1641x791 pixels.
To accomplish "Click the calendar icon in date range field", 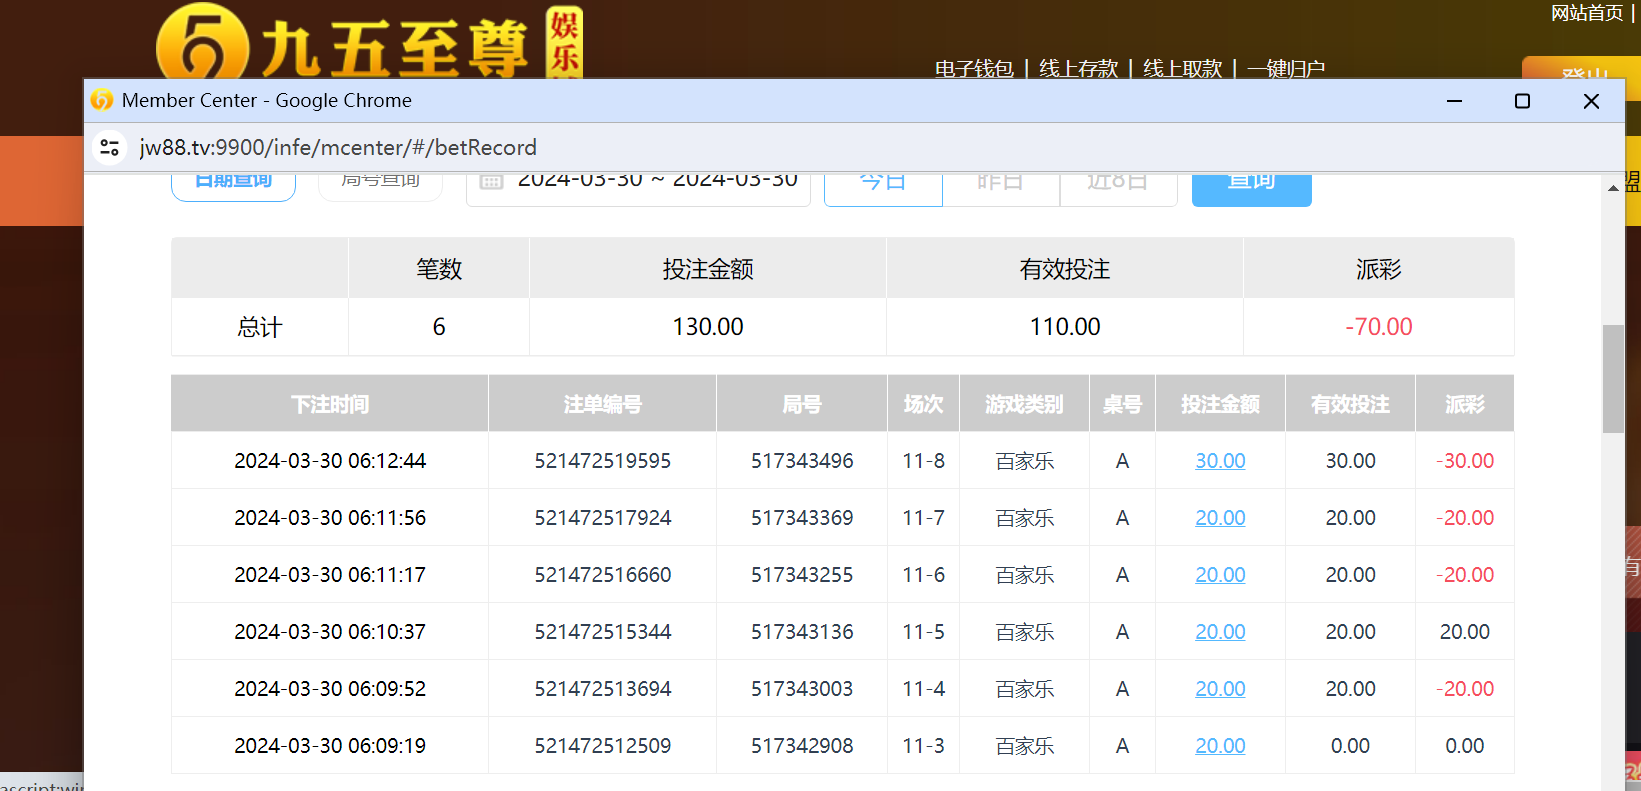I will coord(491,182).
